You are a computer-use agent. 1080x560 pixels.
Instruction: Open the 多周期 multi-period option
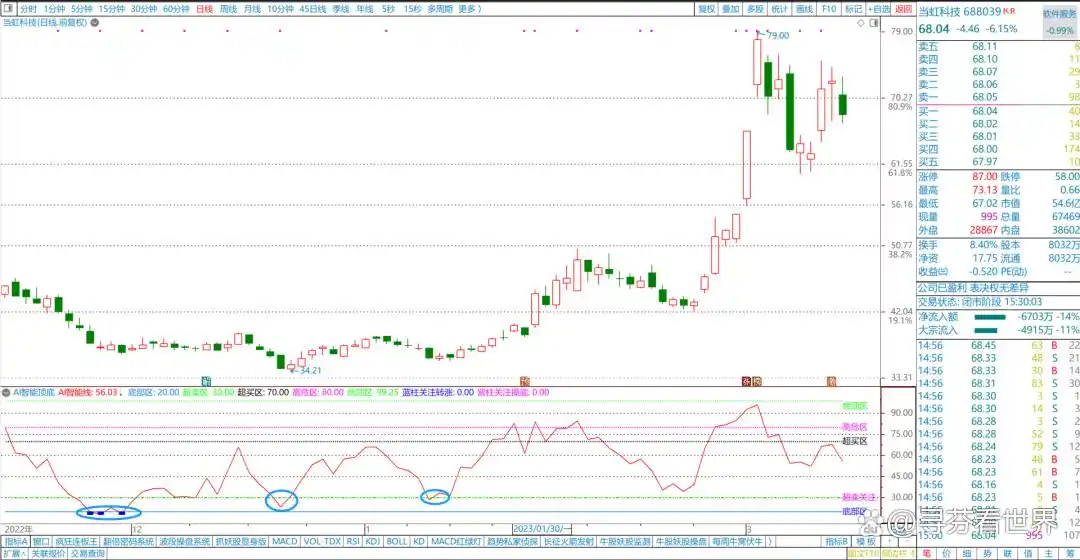coord(439,8)
